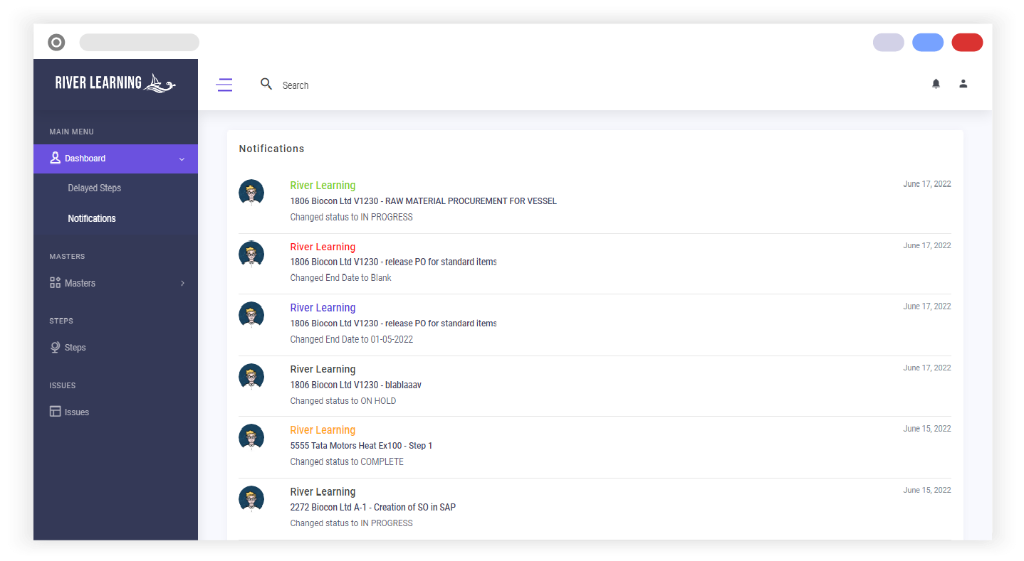Click avatar of blablaaav notification
Image resolution: width=1024 pixels, height=561 pixels.
(x=251, y=377)
